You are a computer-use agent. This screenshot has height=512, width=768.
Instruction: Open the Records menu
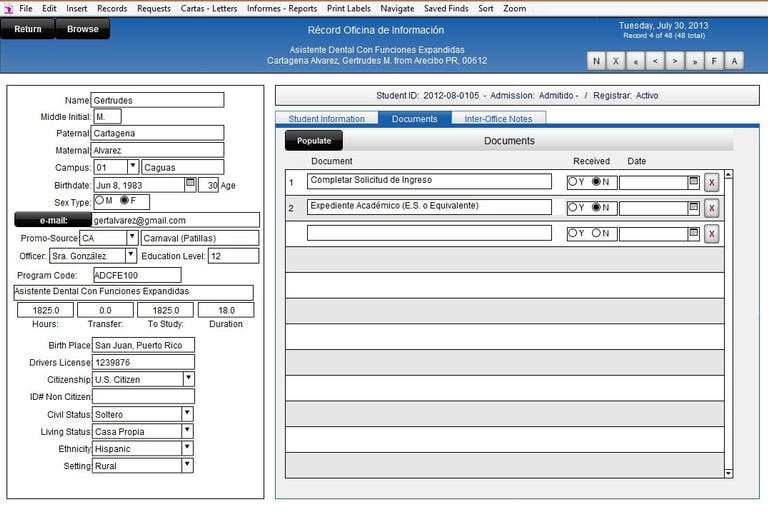pos(112,9)
